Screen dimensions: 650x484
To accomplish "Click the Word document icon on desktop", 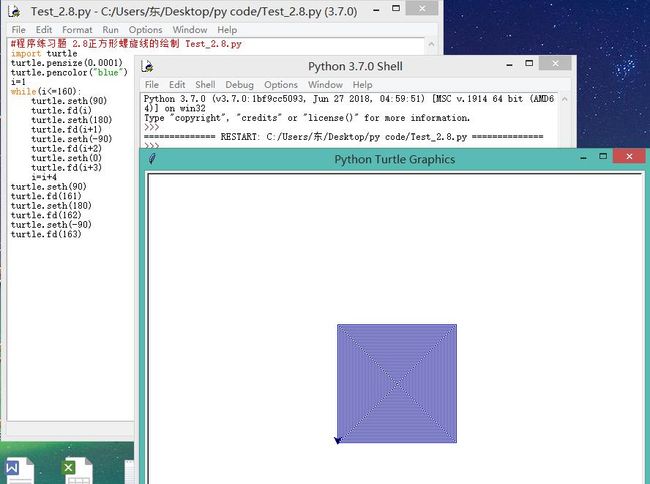I will click(18, 470).
